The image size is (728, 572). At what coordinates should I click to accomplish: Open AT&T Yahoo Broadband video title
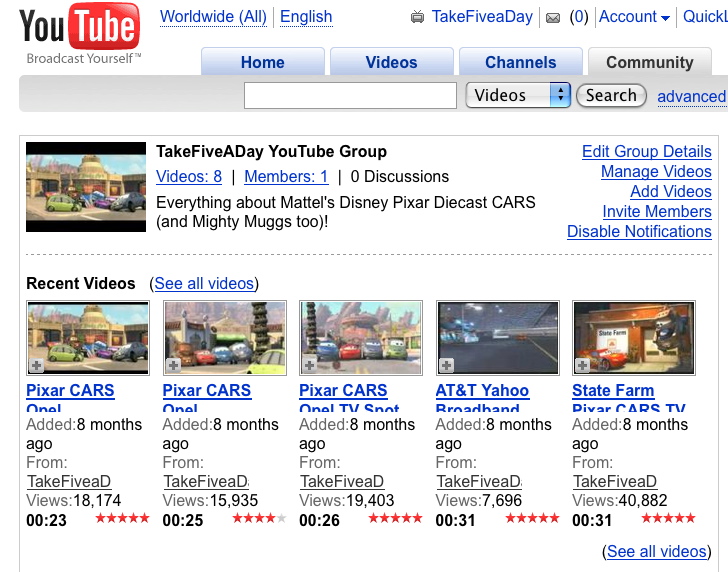coord(482,397)
